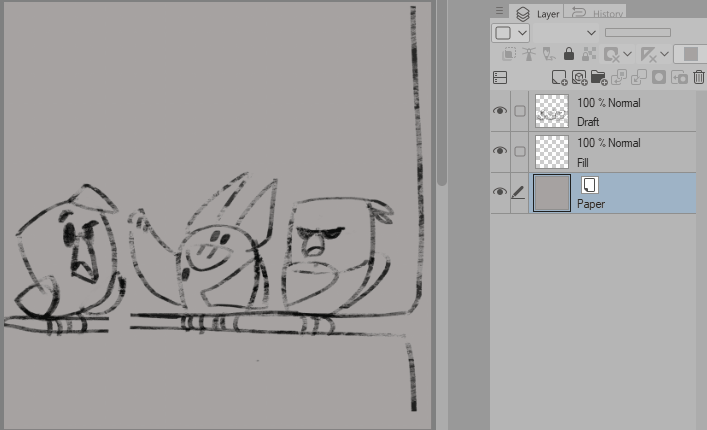Viewport: 707px width, 430px height.
Task: Check the Fill layer selection checkbox
Action: (x=520, y=151)
